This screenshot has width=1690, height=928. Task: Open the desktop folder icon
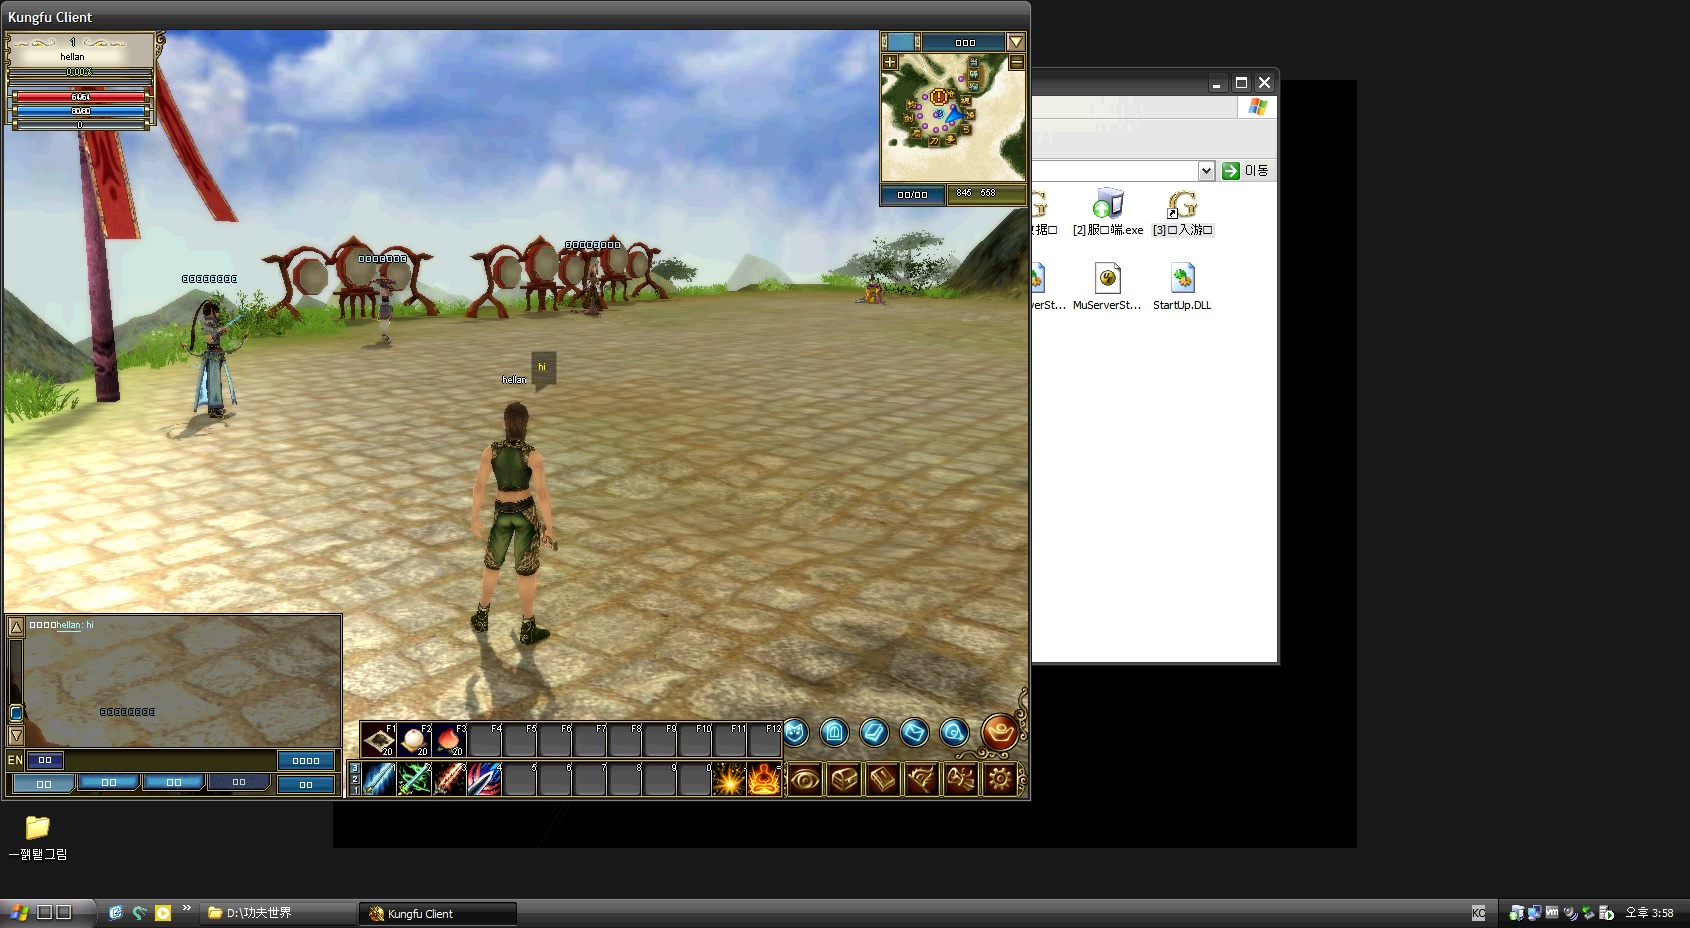pyautogui.click(x=38, y=838)
